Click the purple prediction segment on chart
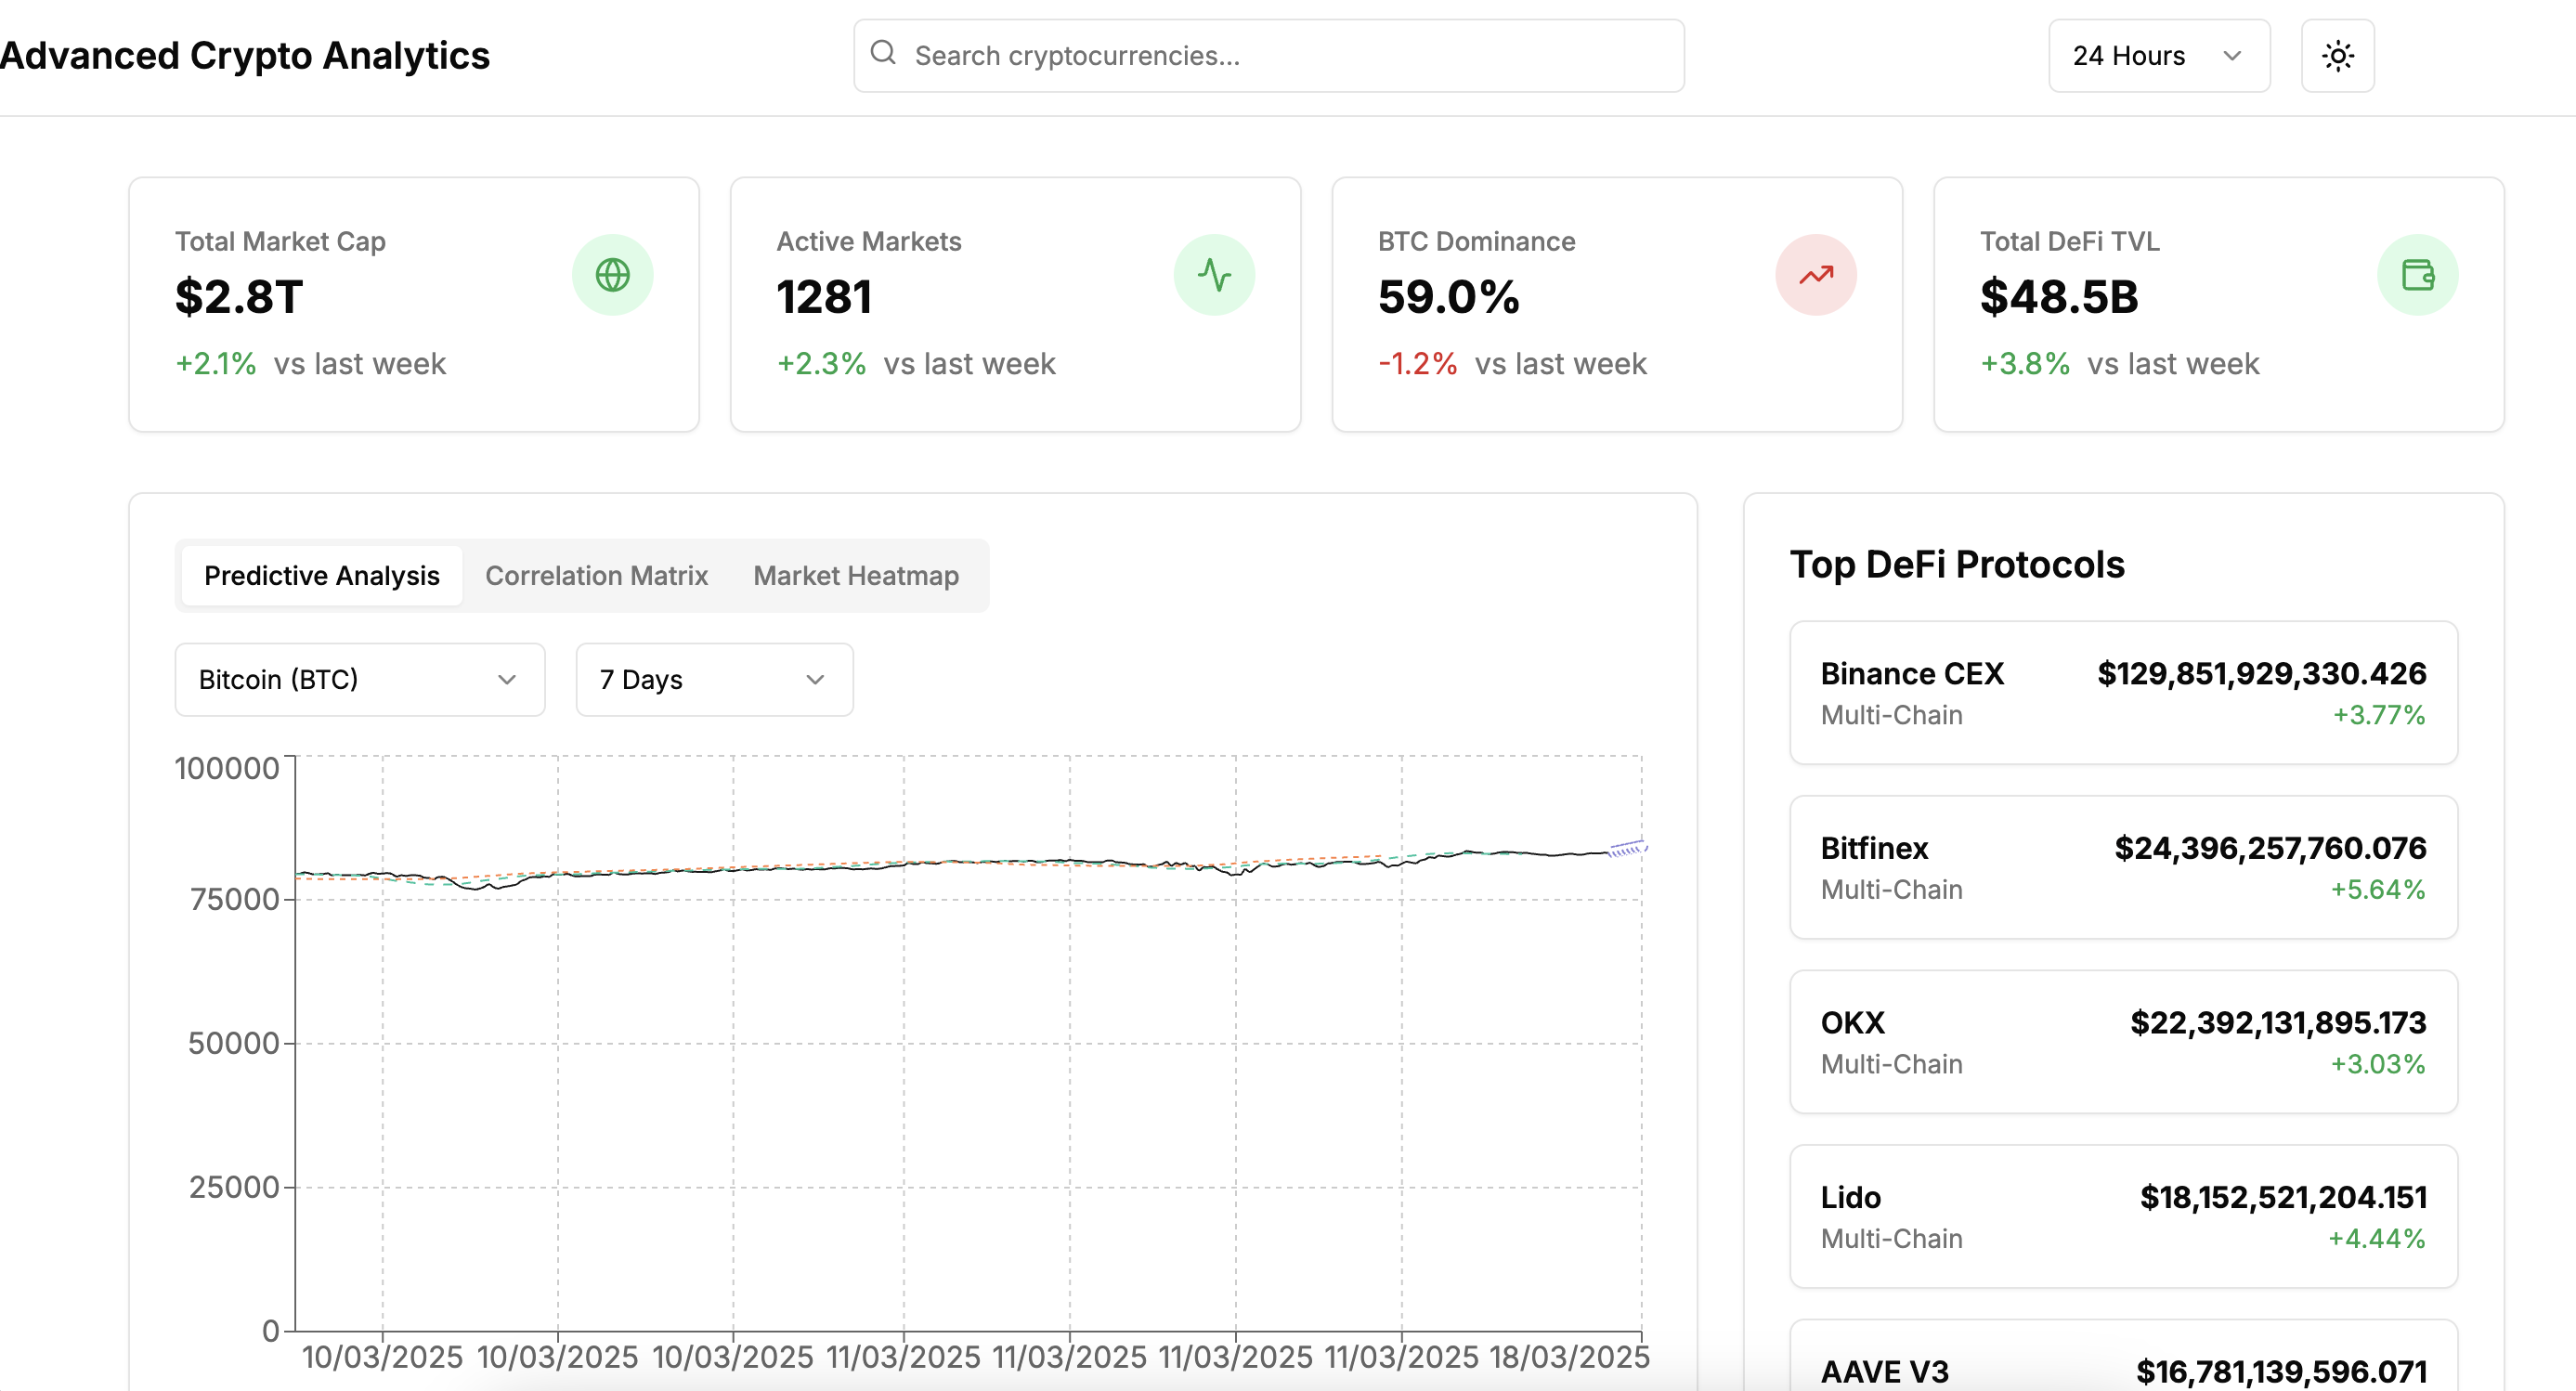This screenshot has height=1391, width=2576. 1627,849
